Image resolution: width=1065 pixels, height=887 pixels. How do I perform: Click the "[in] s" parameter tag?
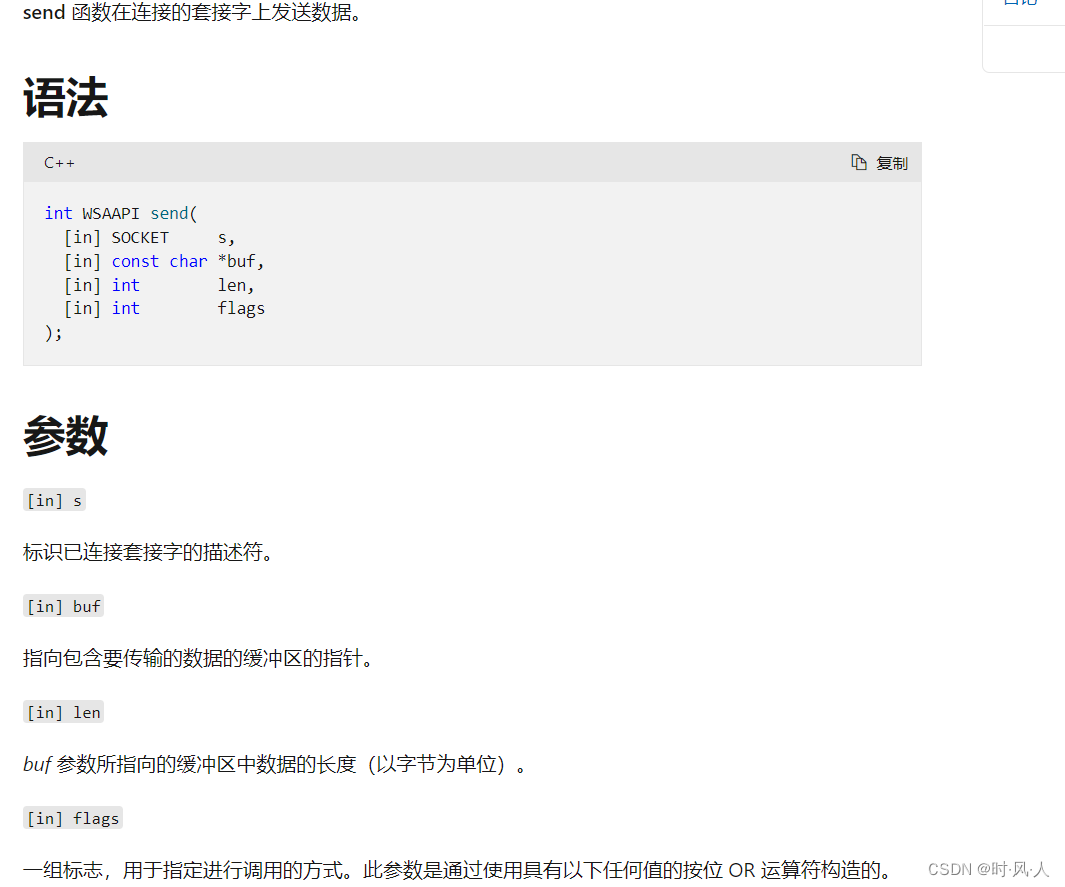54,500
